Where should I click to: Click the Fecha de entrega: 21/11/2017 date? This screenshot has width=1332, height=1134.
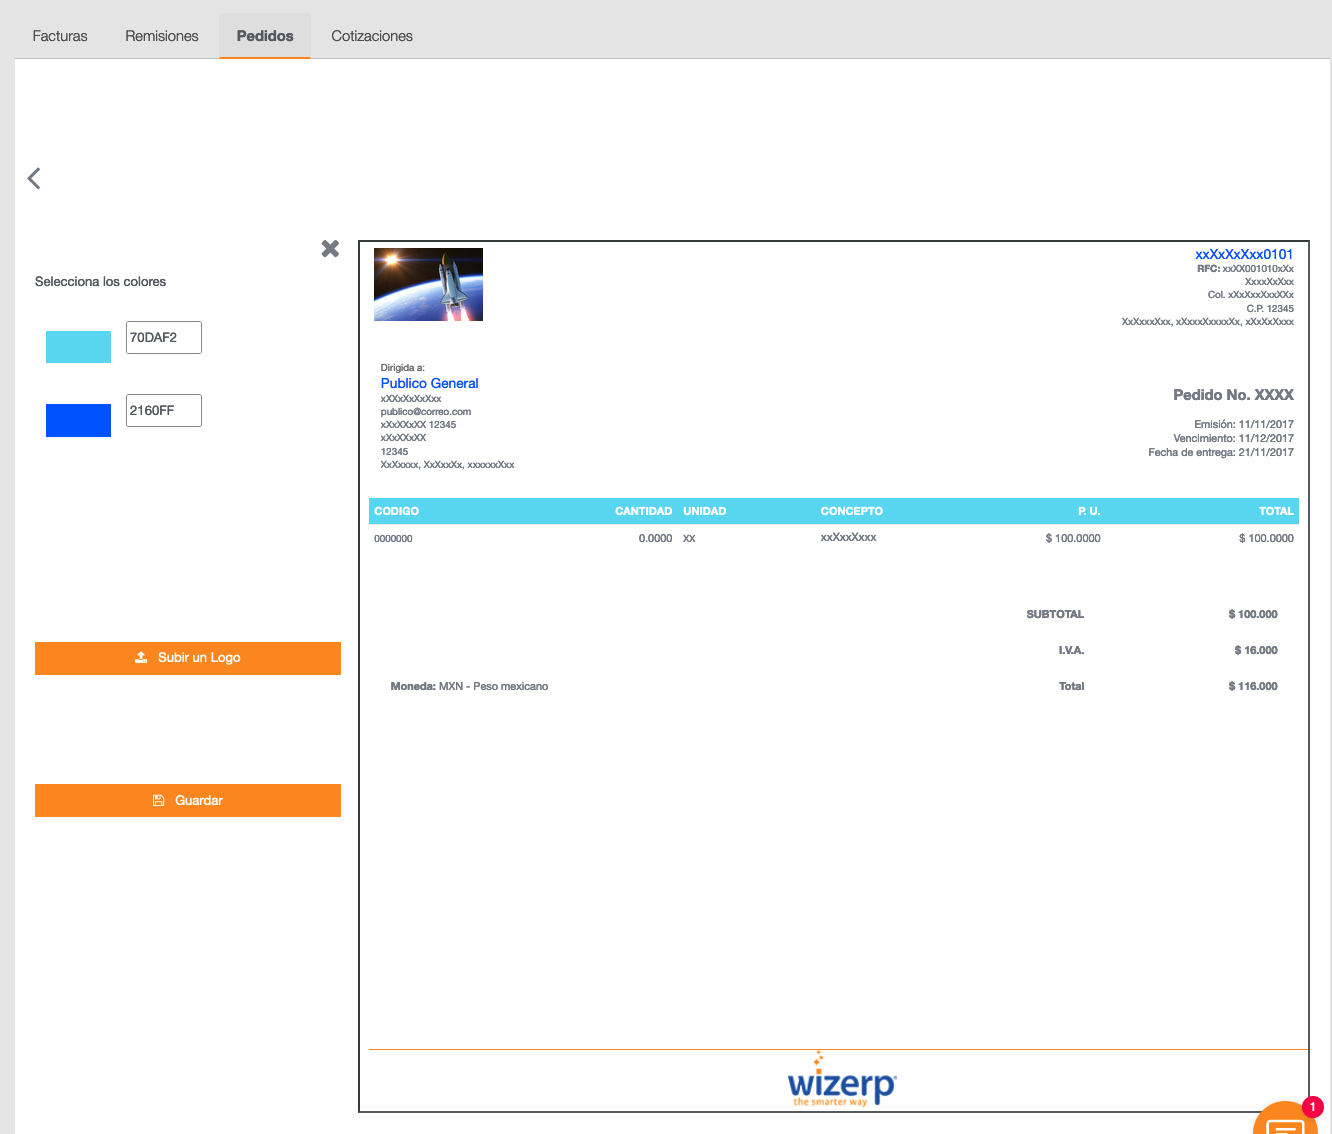[x=1221, y=452]
